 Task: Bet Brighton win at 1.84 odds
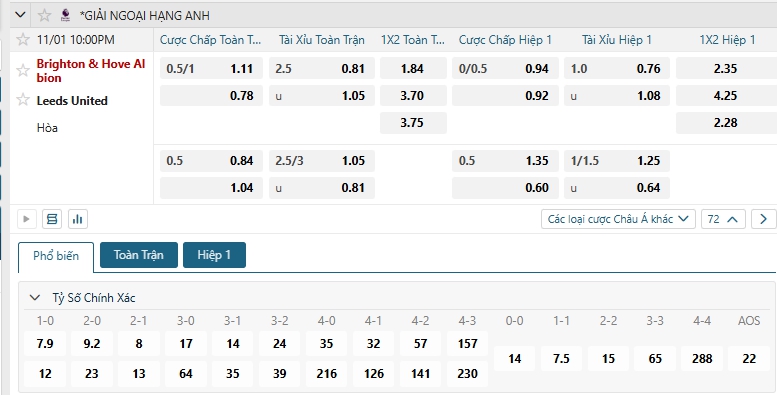point(413,68)
